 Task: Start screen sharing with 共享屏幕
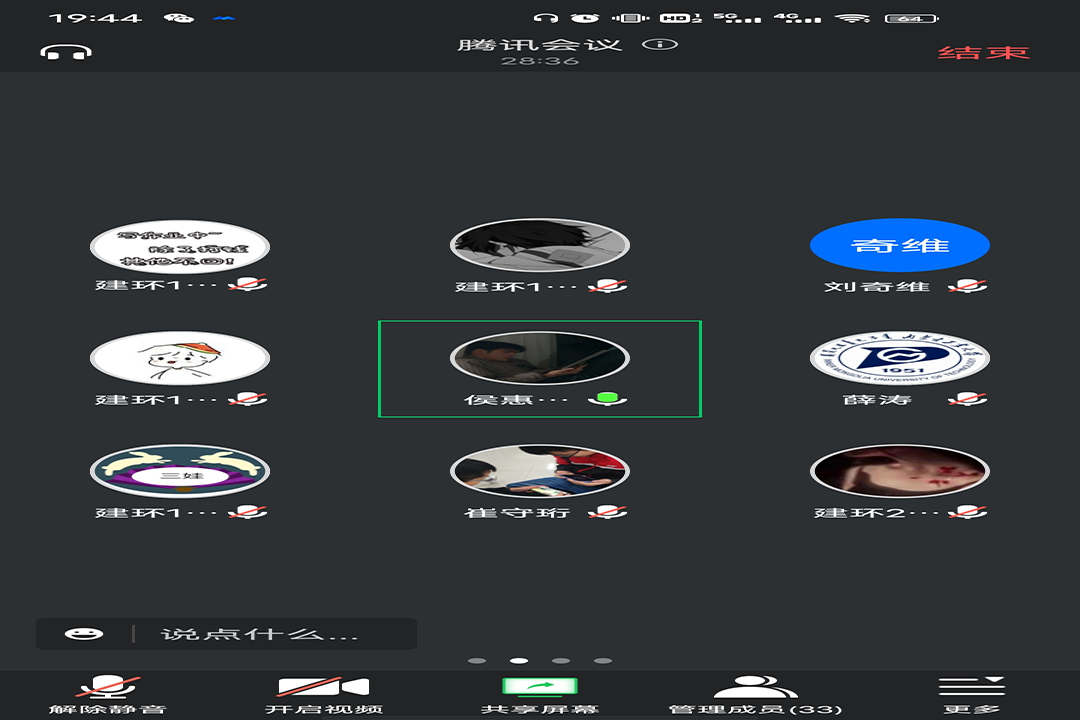pyautogui.click(x=539, y=695)
